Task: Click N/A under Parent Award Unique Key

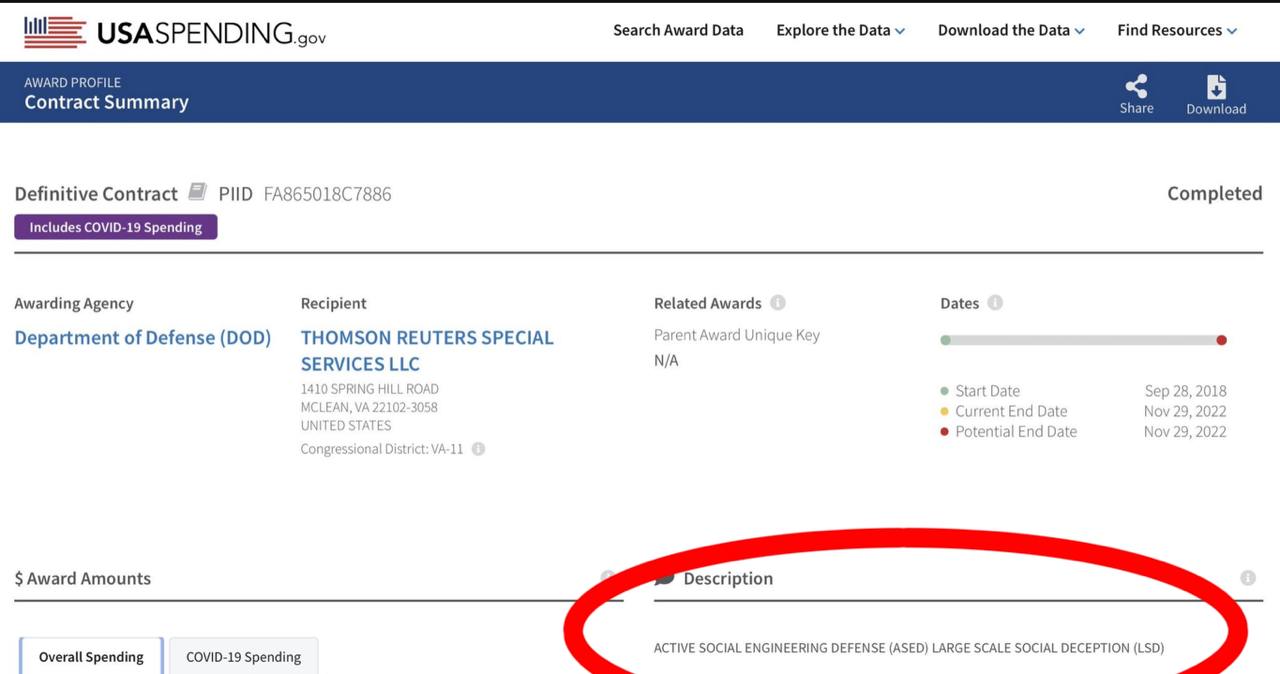Action: (666, 360)
